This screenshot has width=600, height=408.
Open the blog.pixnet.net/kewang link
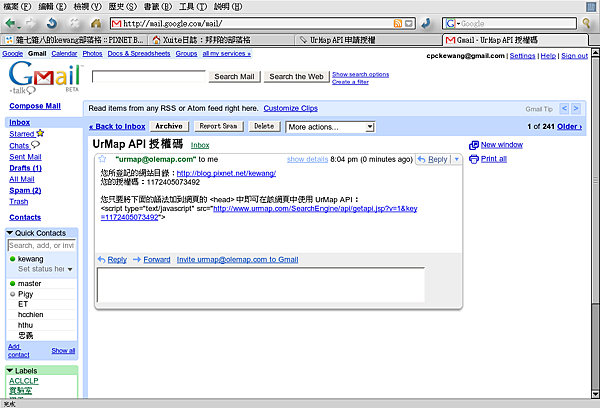(226, 173)
